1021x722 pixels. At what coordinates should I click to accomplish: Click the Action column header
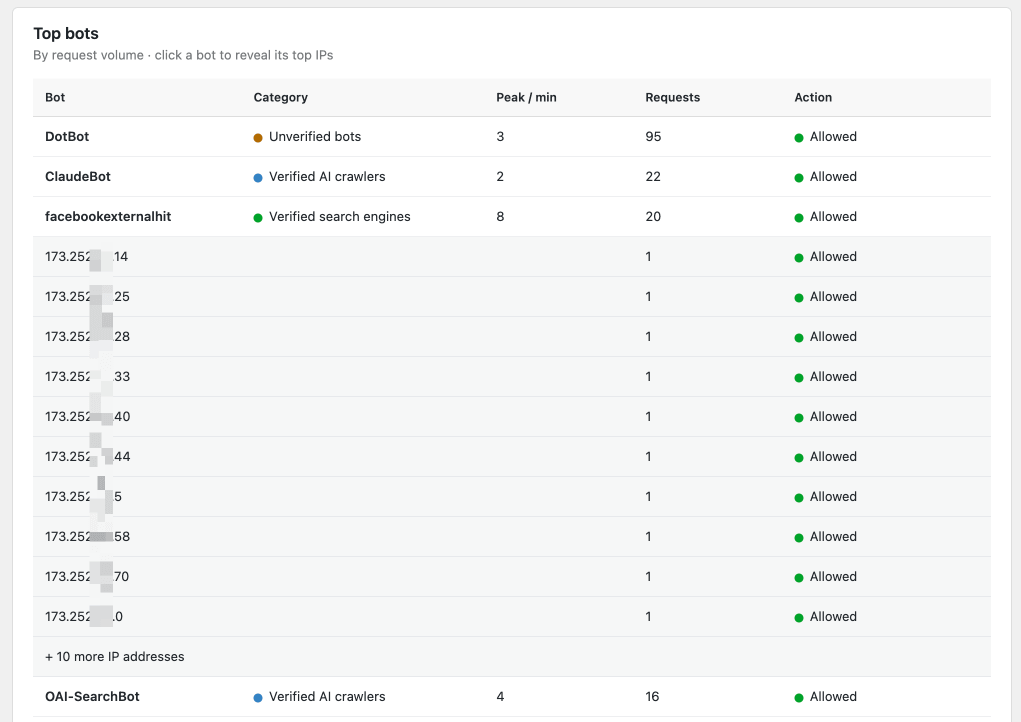(813, 98)
